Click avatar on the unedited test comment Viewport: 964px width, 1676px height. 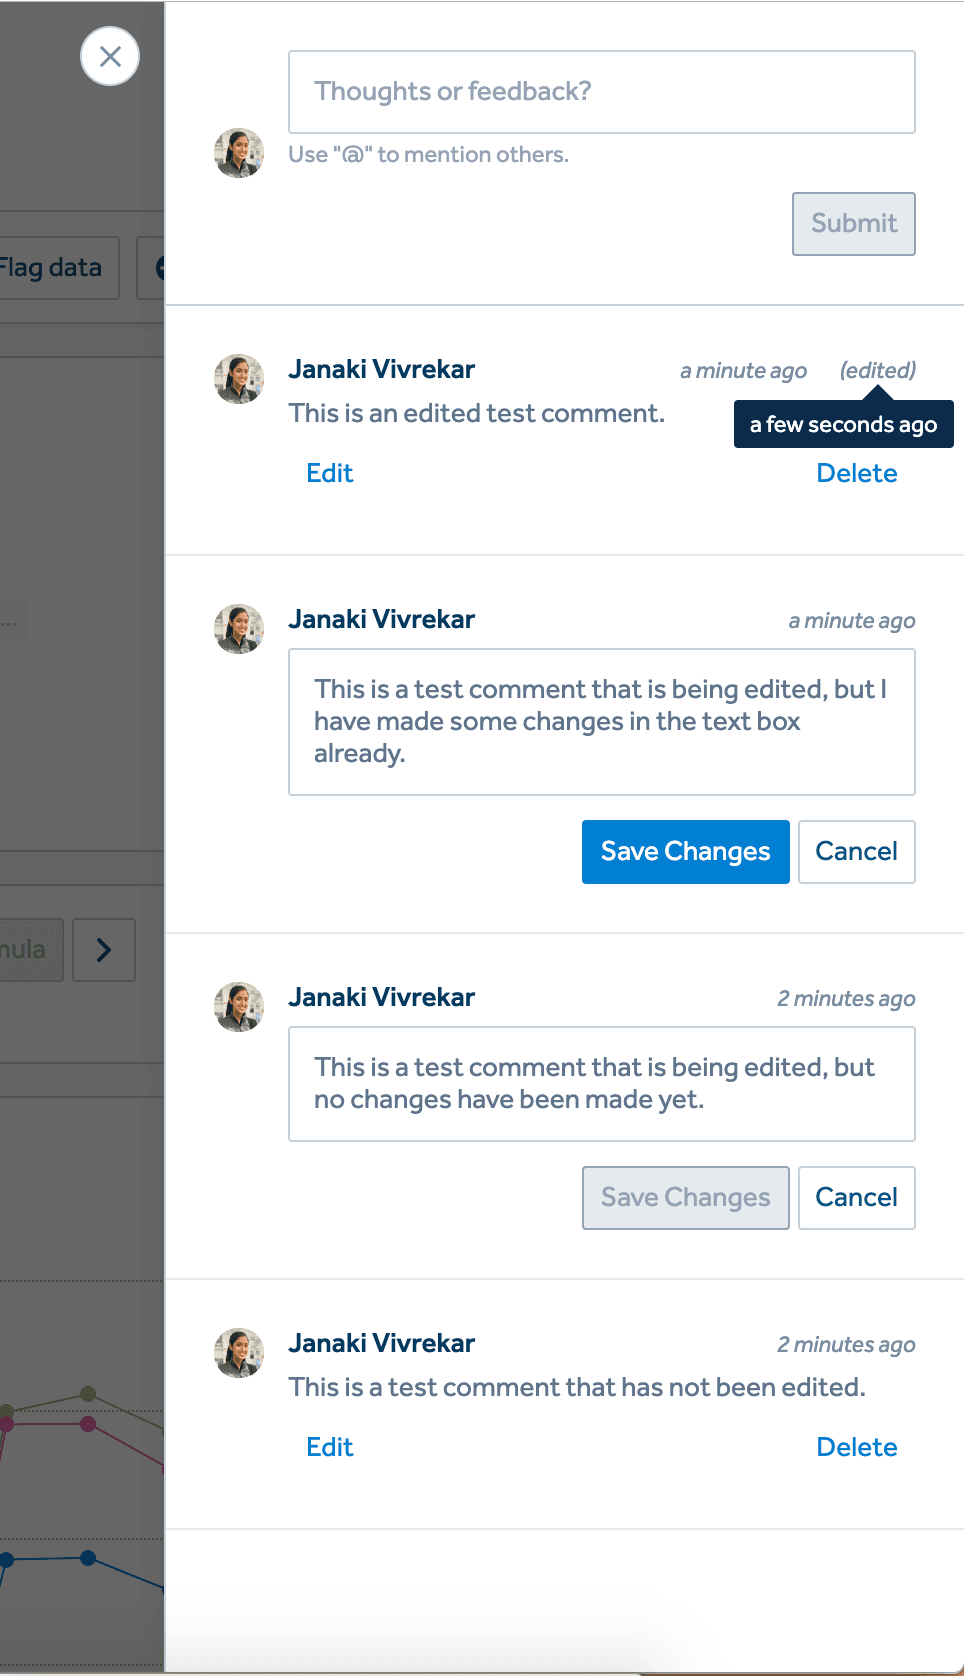coord(239,1353)
